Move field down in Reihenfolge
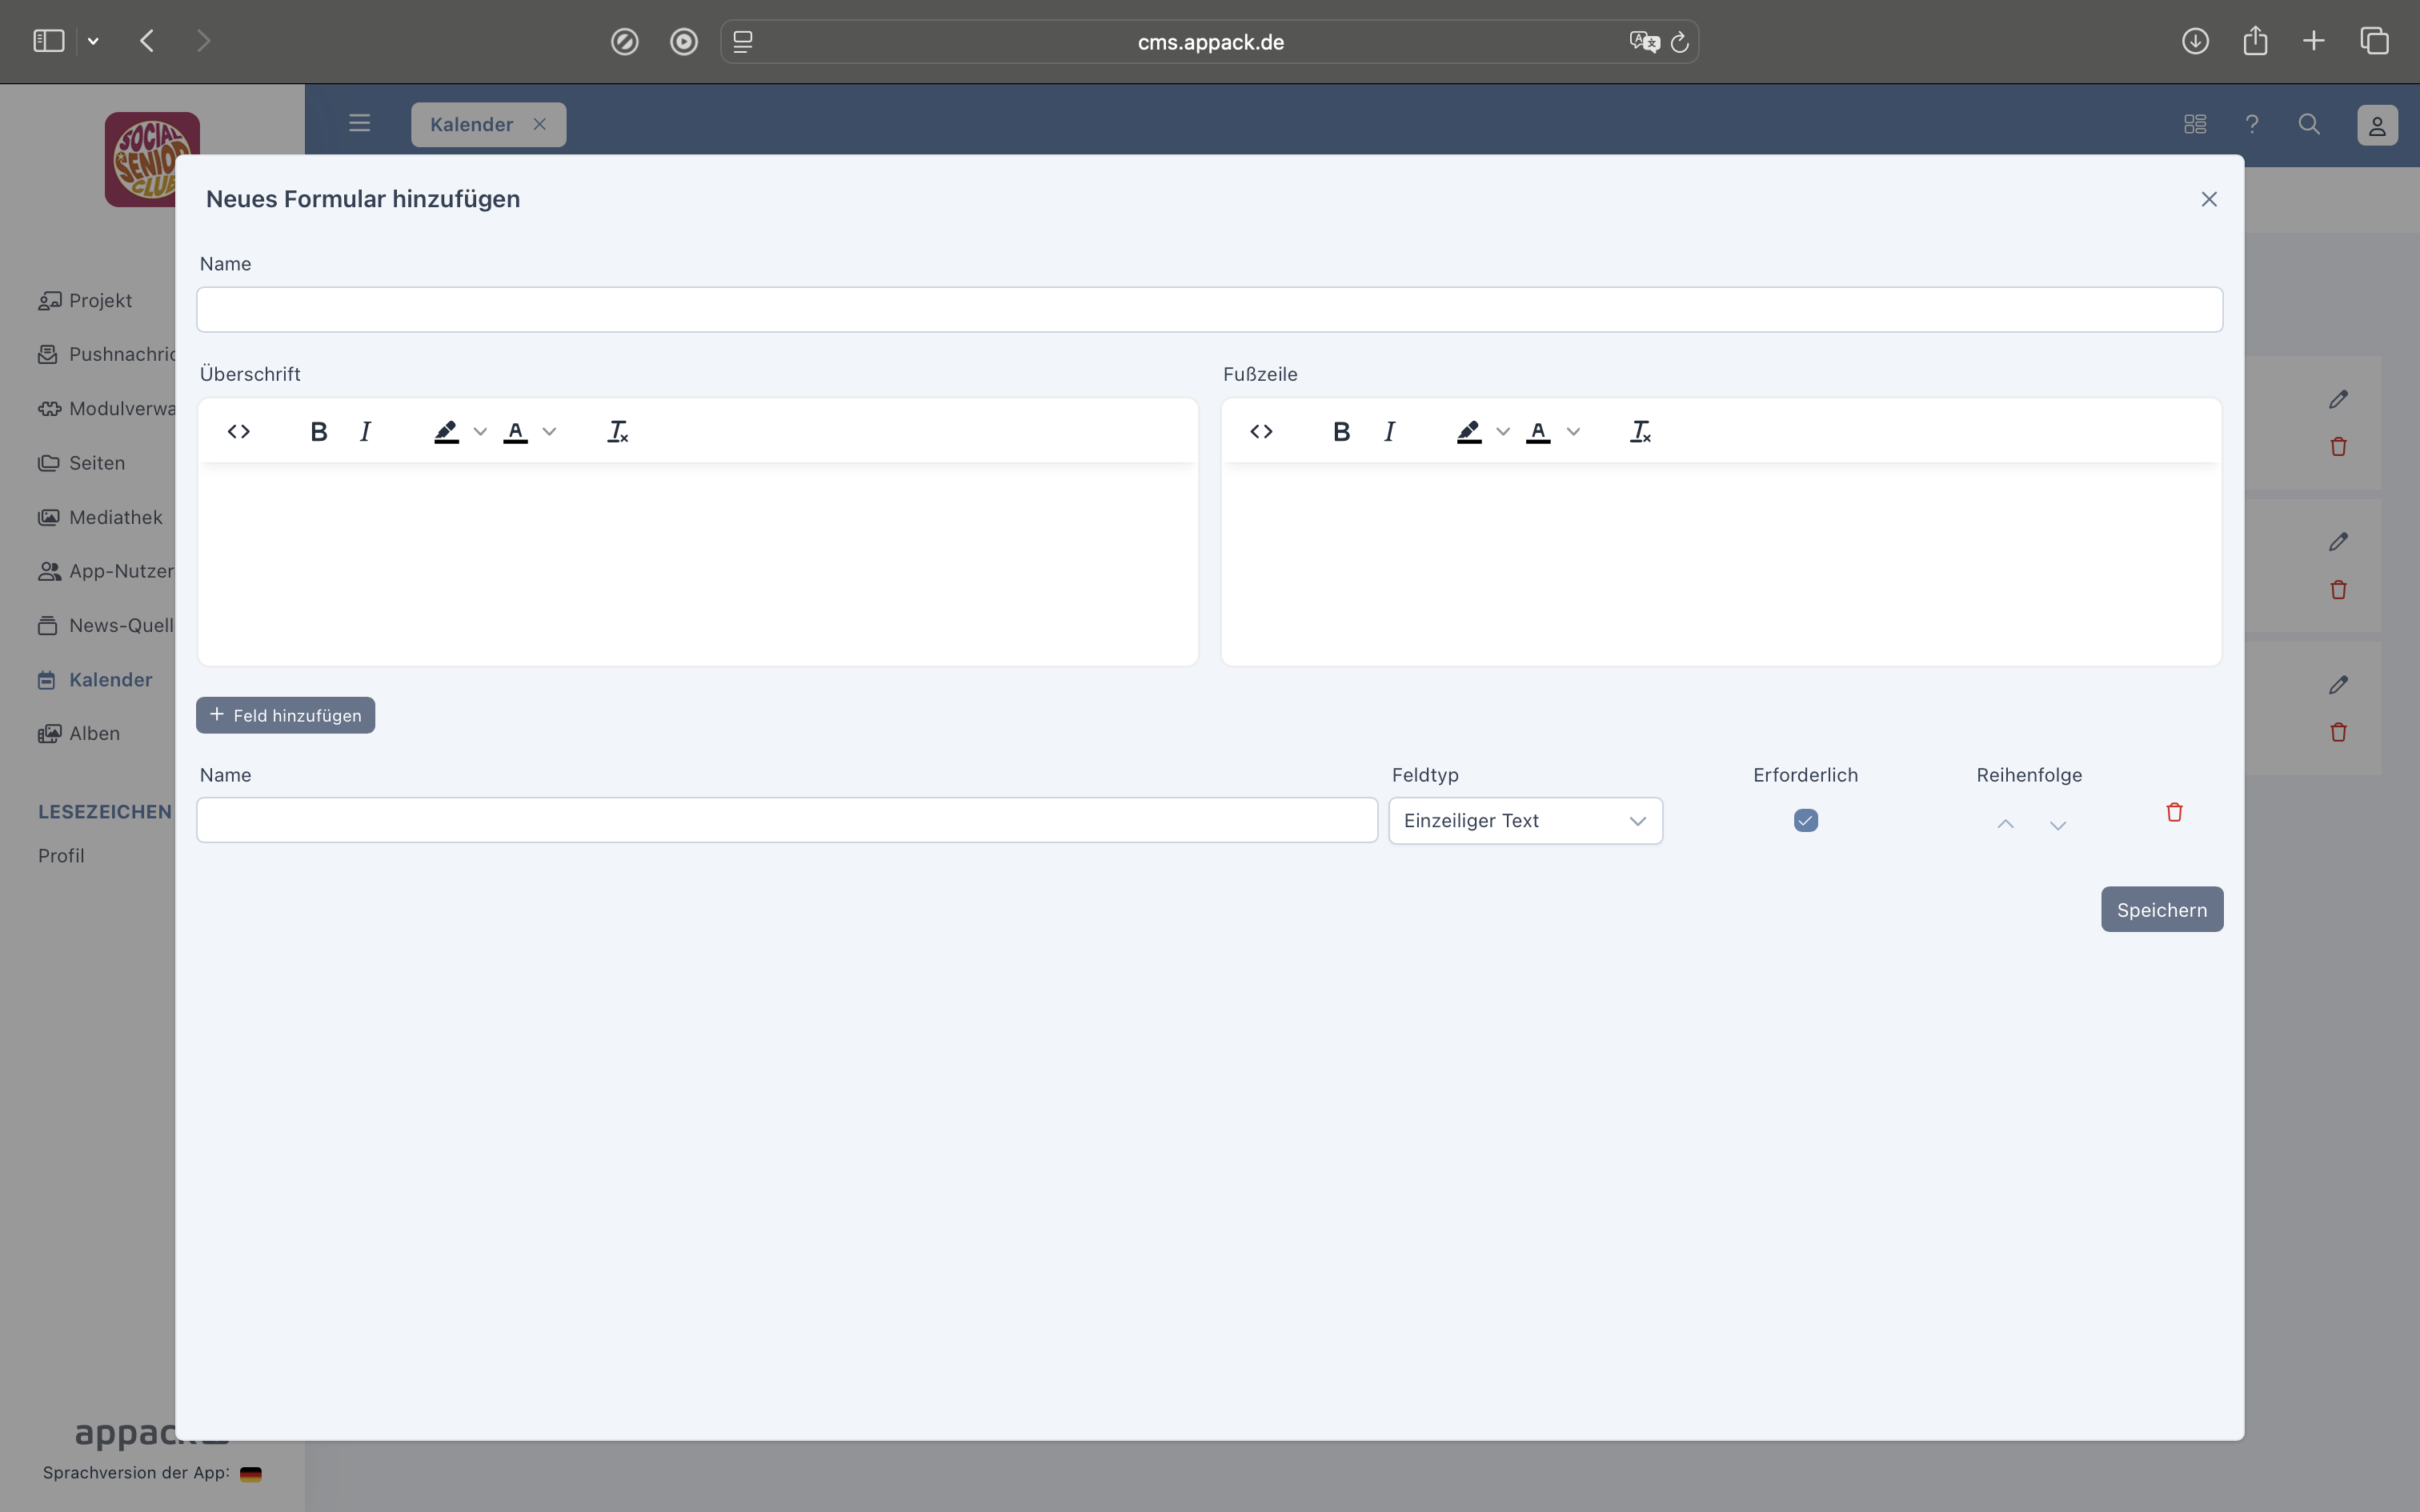Screen dimensions: 2420x1512 [x=2057, y=825]
